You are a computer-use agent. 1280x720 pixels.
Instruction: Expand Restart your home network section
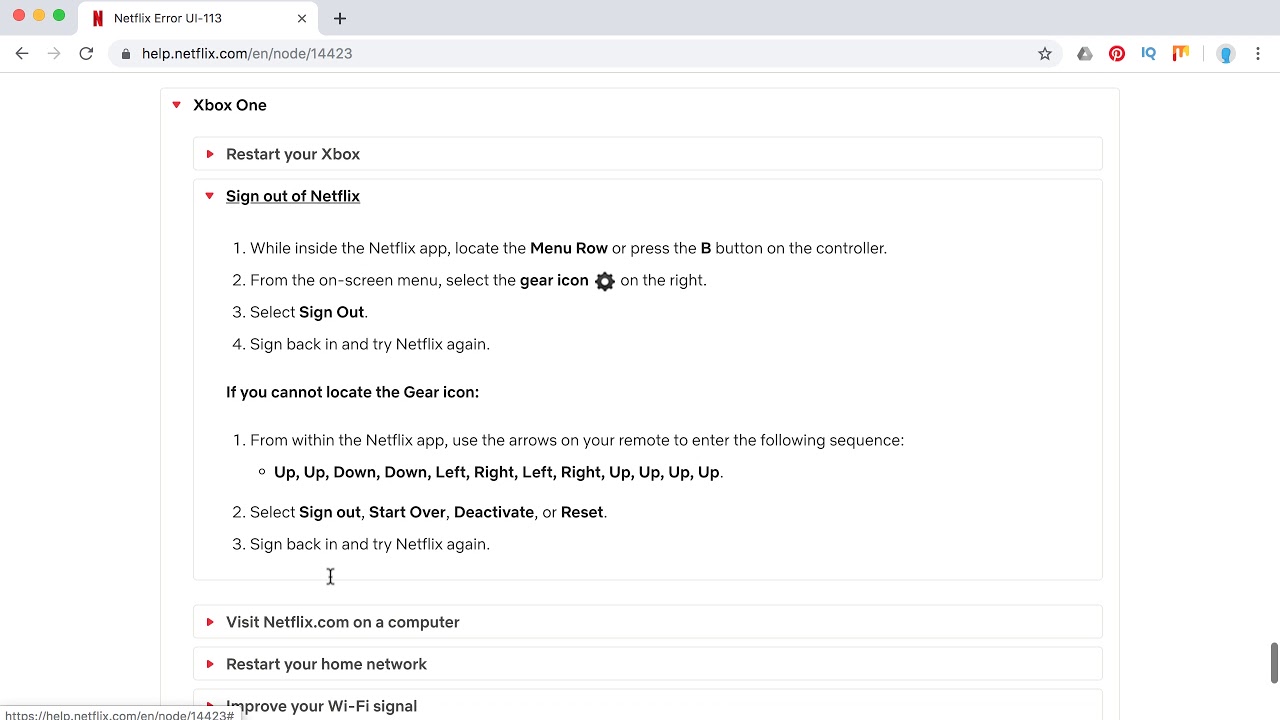pos(648,664)
